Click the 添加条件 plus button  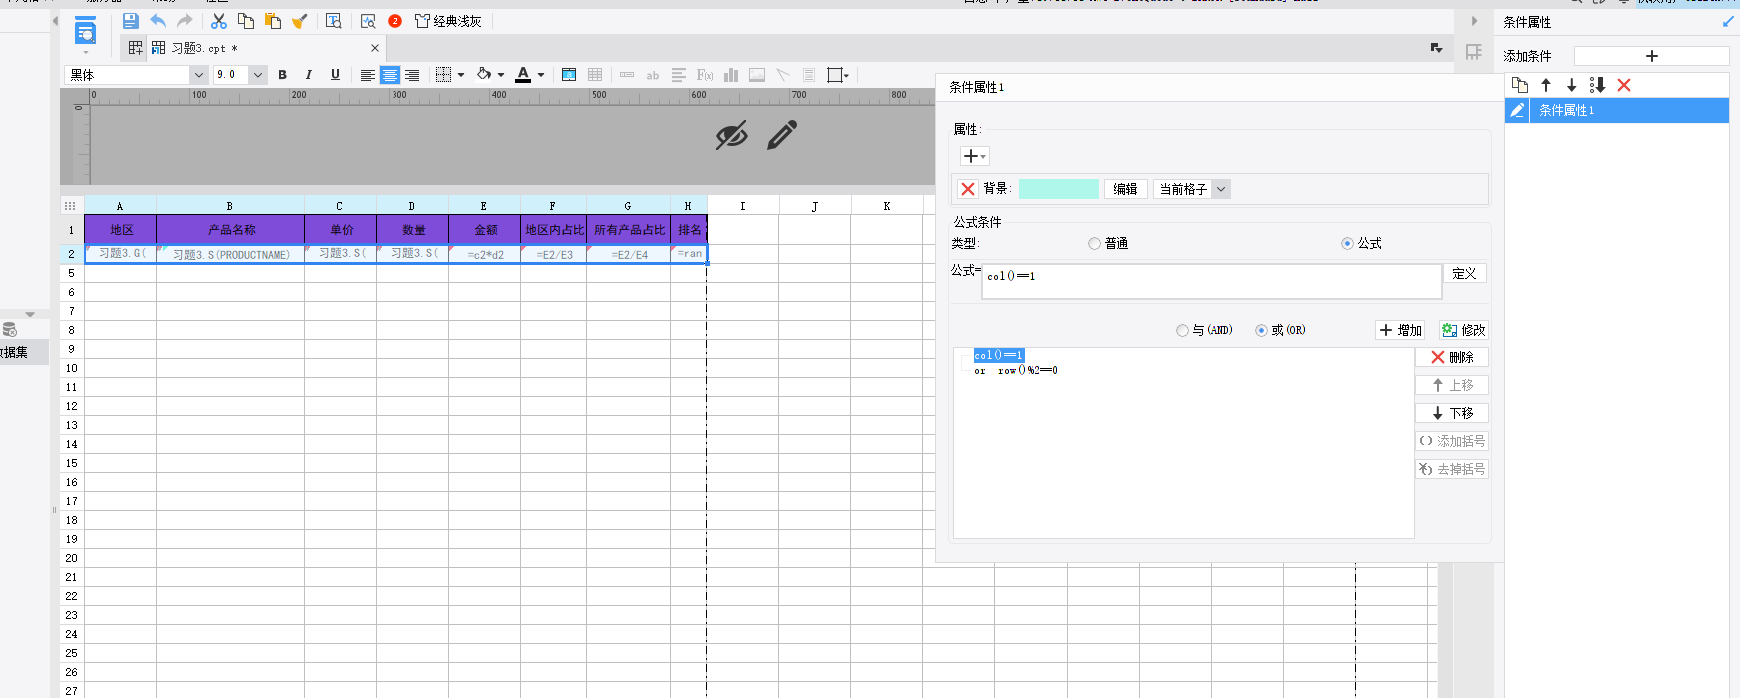tap(1651, 56)
